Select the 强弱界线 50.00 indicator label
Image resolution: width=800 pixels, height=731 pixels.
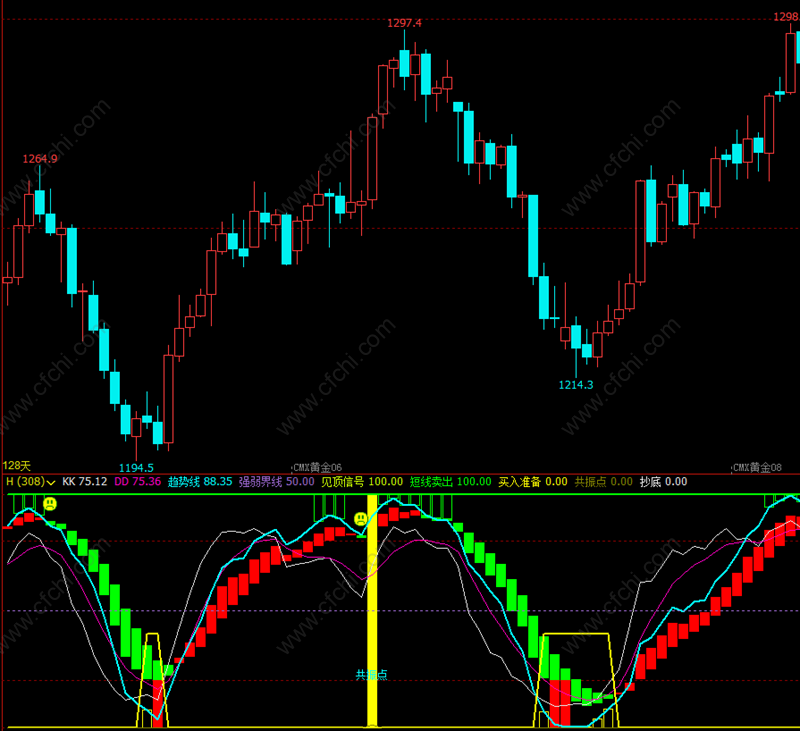(x=277, y=482)
